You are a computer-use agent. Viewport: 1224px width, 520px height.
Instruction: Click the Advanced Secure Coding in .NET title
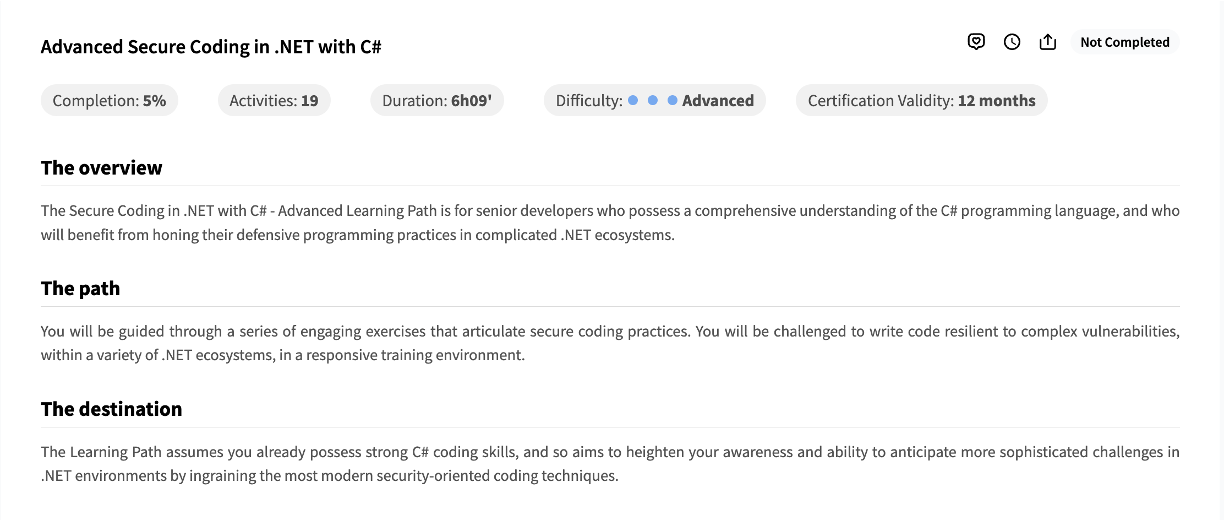point(211,47)
